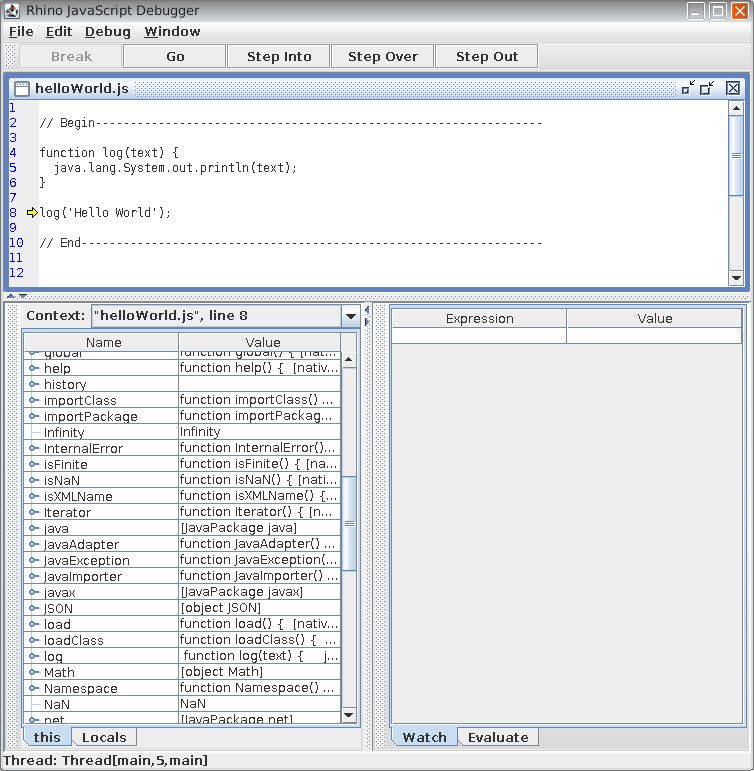The height and width of the screenshot is (771, 754).
Task: Expand the isFinite tree node
Action: [x=33, y=464]
